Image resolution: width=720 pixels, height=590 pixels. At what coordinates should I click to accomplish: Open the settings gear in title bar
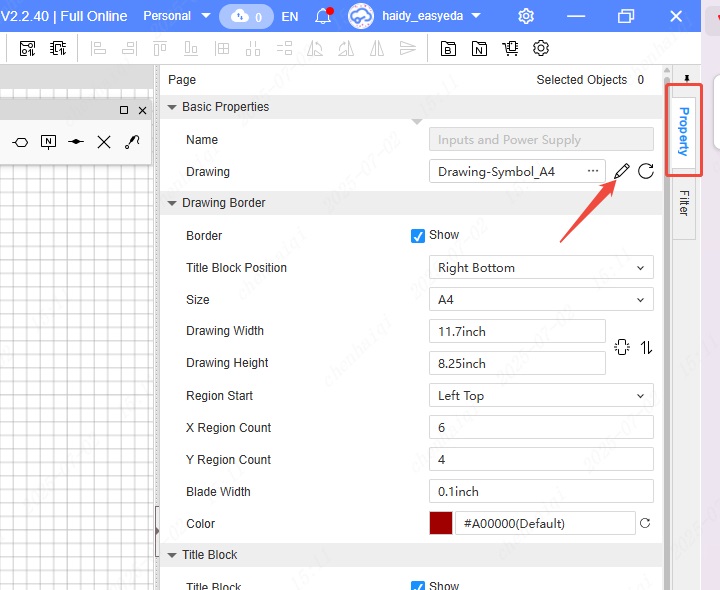[x=526, y=16]
